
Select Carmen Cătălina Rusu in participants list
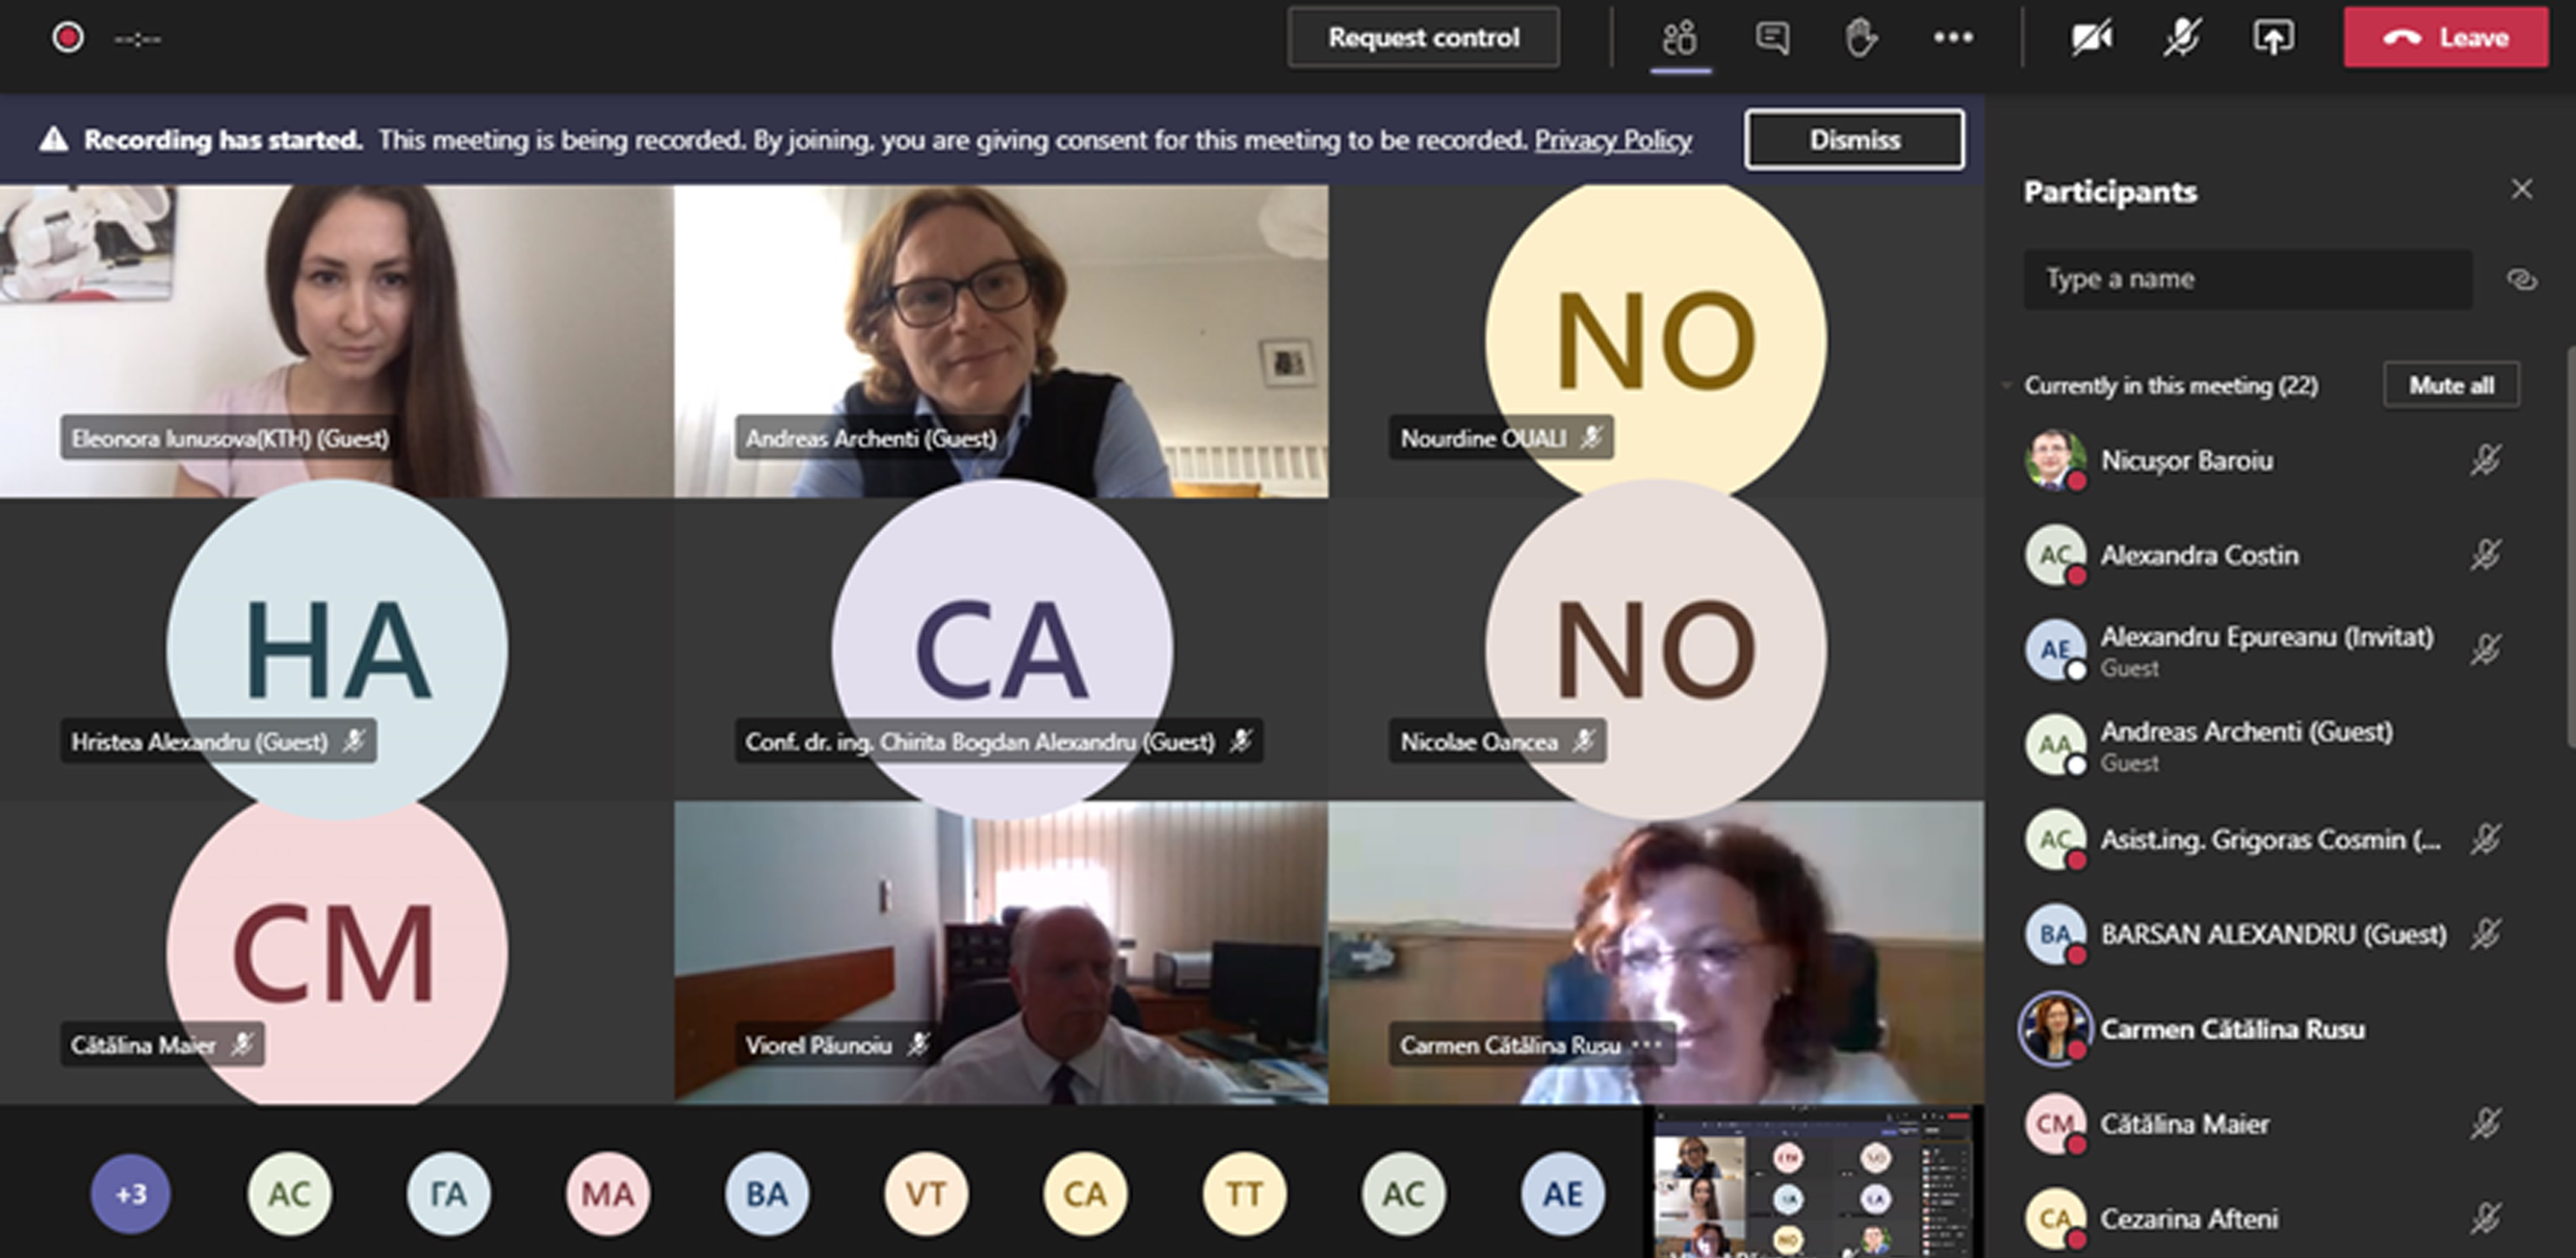[x=2262, y=1029]
